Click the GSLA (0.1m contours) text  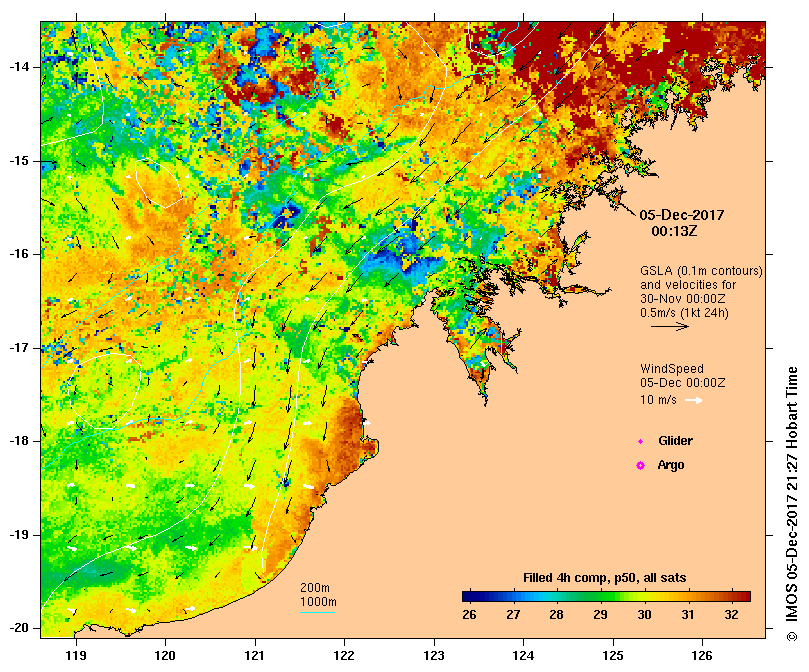point(701,270)
